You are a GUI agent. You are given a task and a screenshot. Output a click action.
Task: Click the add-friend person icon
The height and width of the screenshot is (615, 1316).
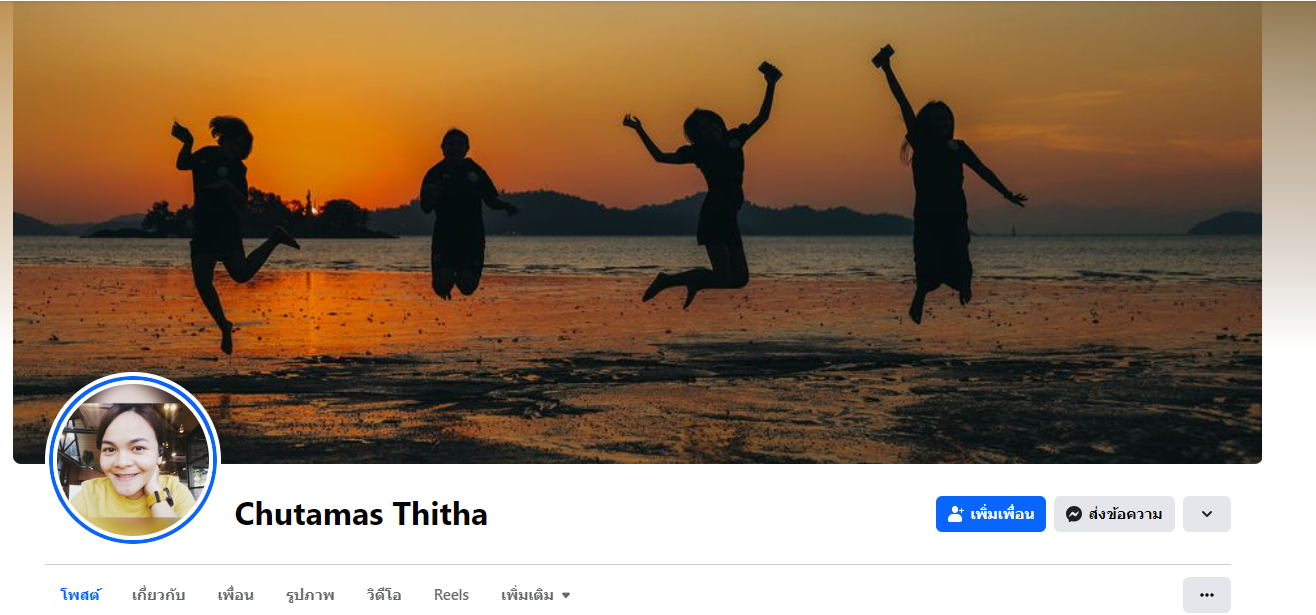click(x=956, y=514)
